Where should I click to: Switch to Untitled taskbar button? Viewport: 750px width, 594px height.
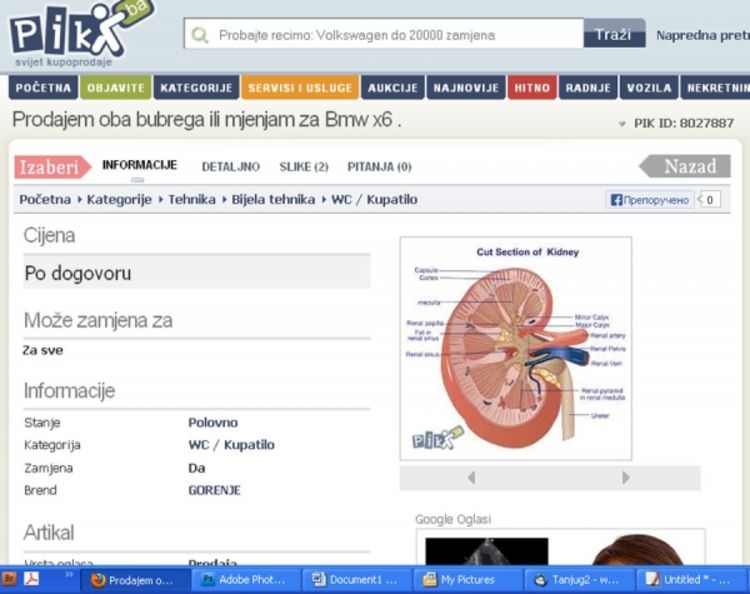[690, 580]
